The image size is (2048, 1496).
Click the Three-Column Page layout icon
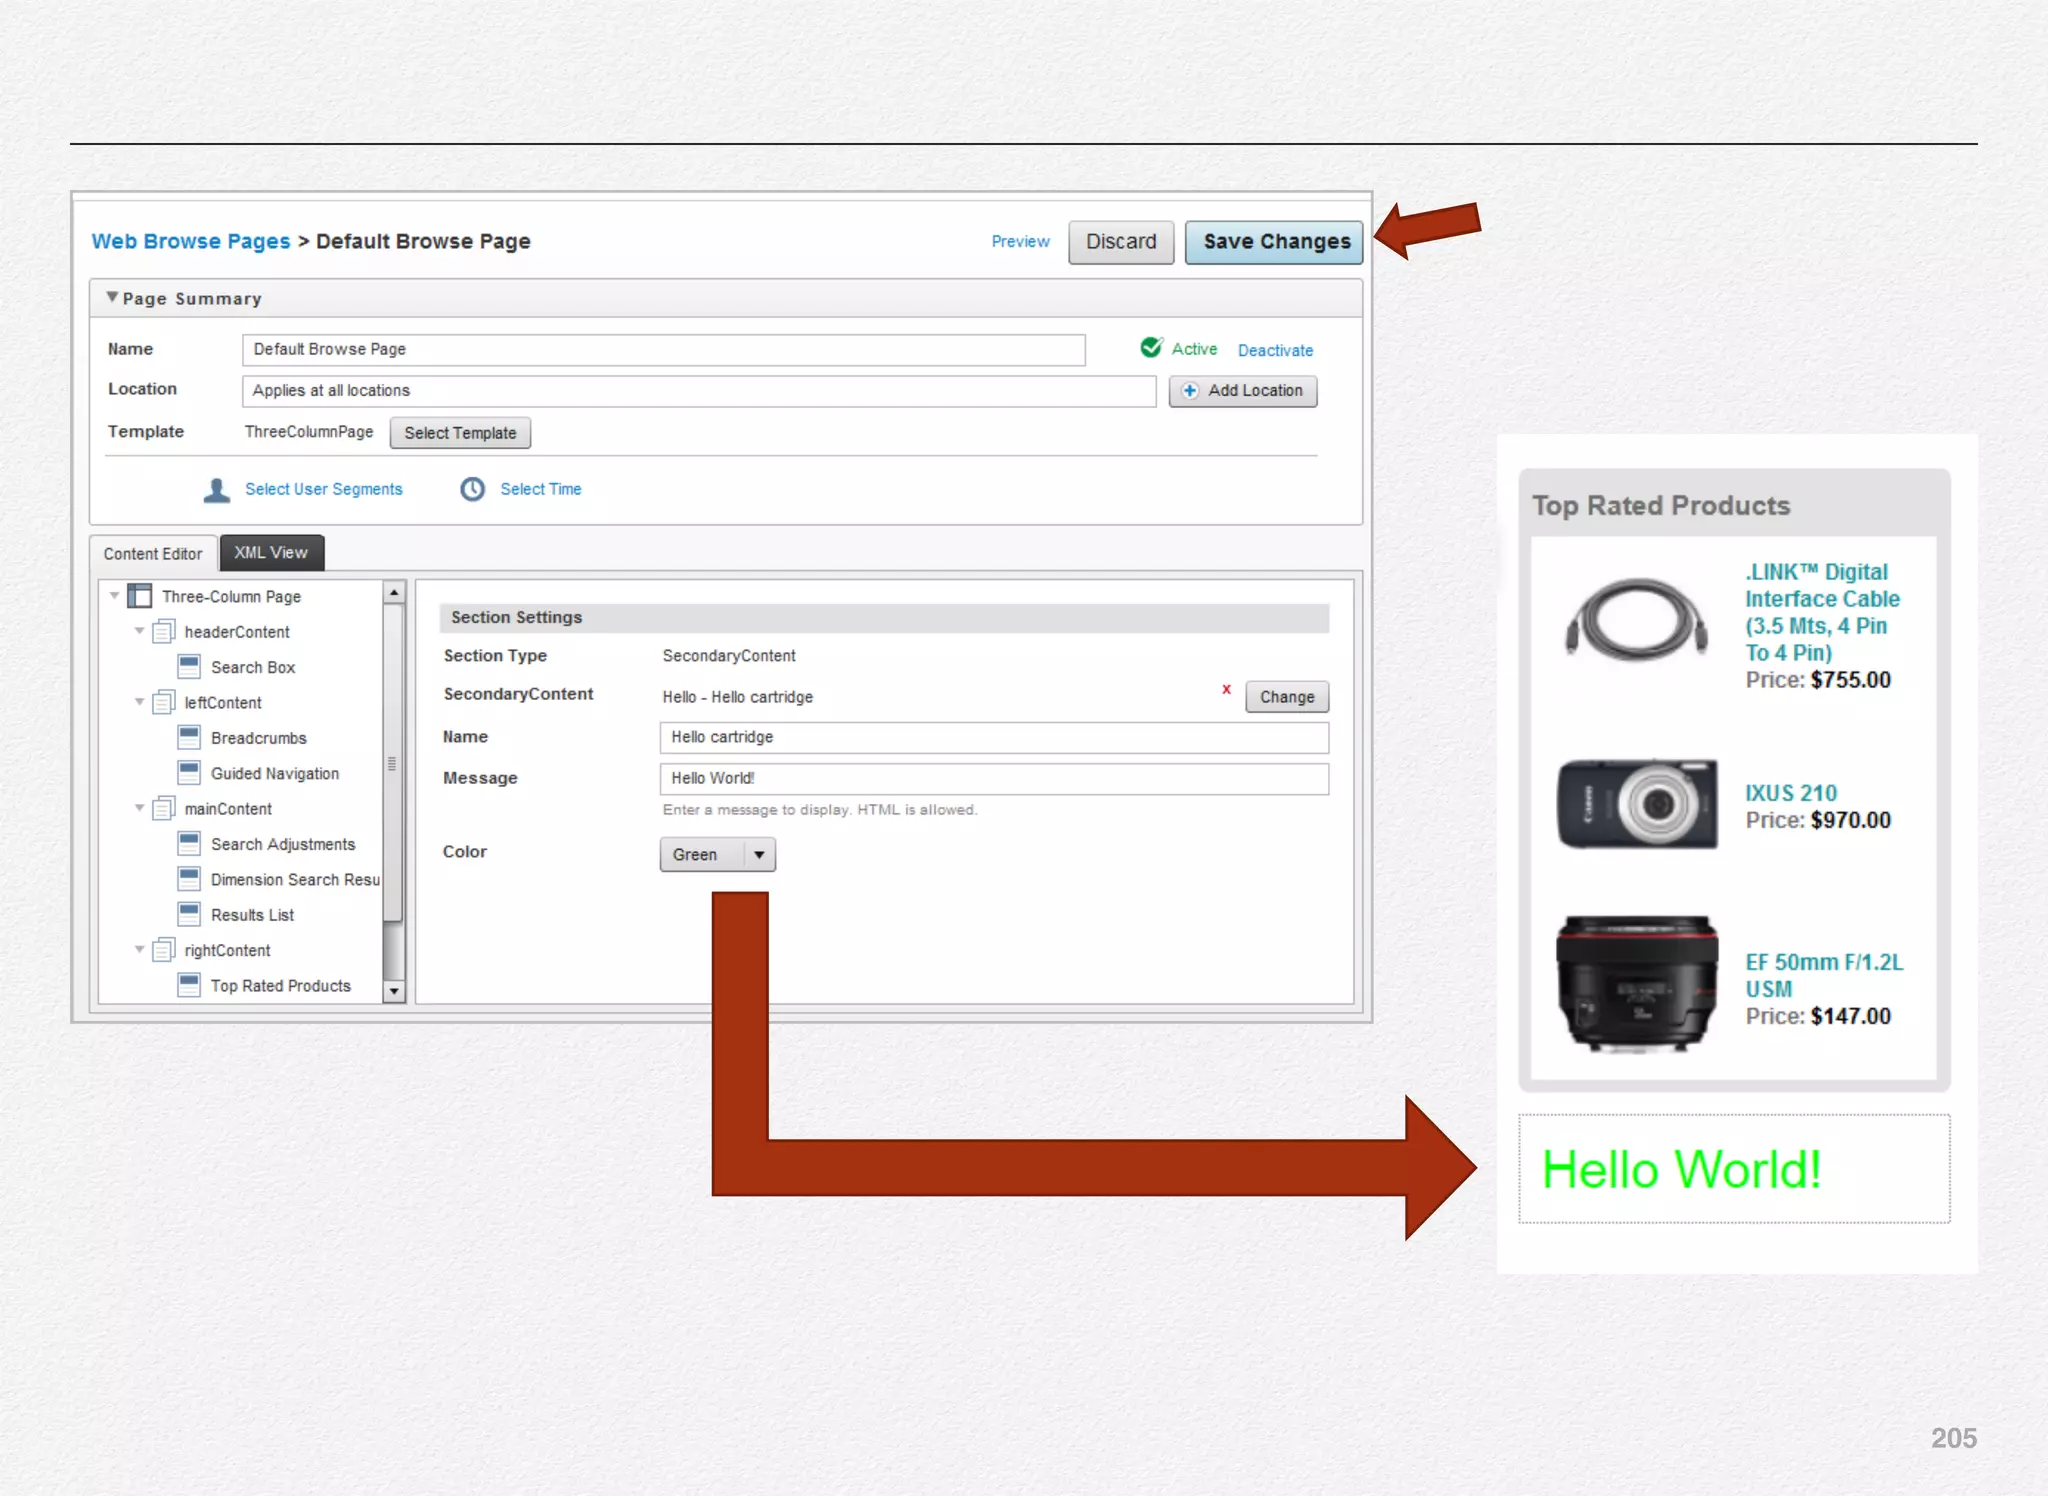(x=140, y=596)
